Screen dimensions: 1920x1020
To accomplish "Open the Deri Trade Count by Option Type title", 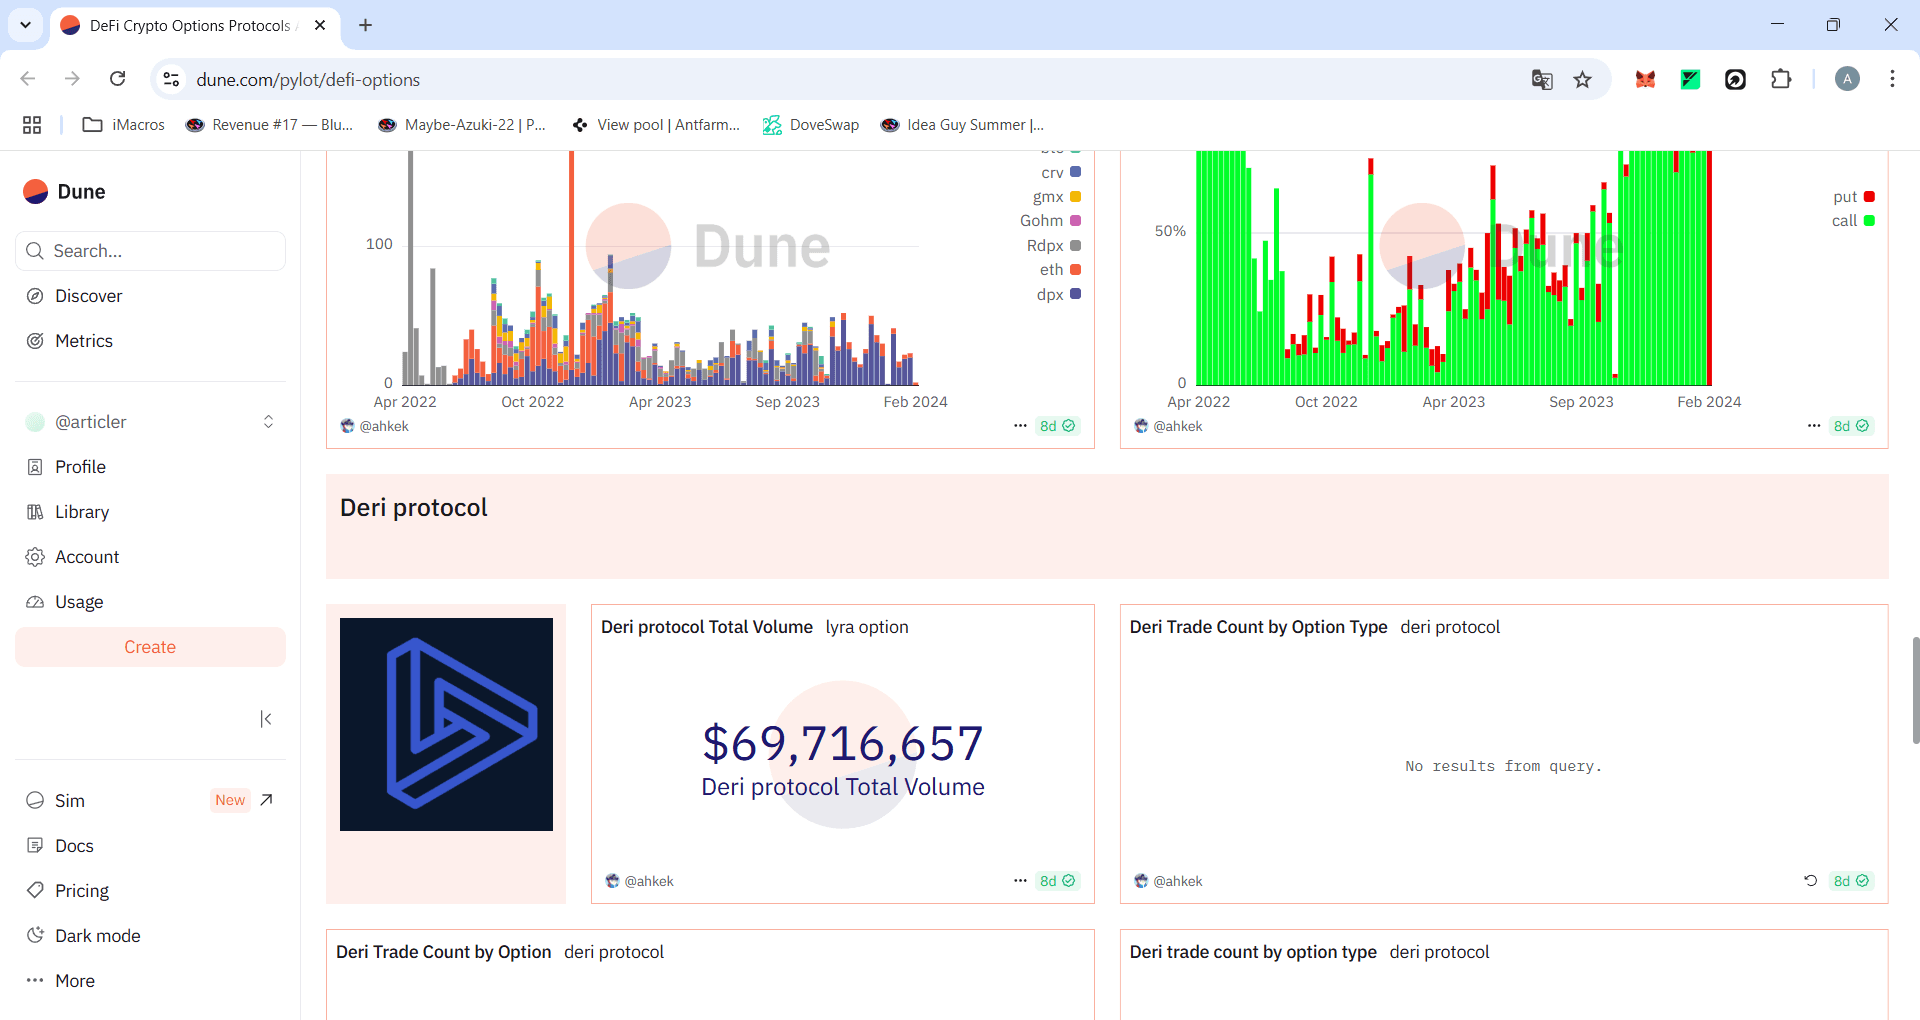I will (1258, 627).
